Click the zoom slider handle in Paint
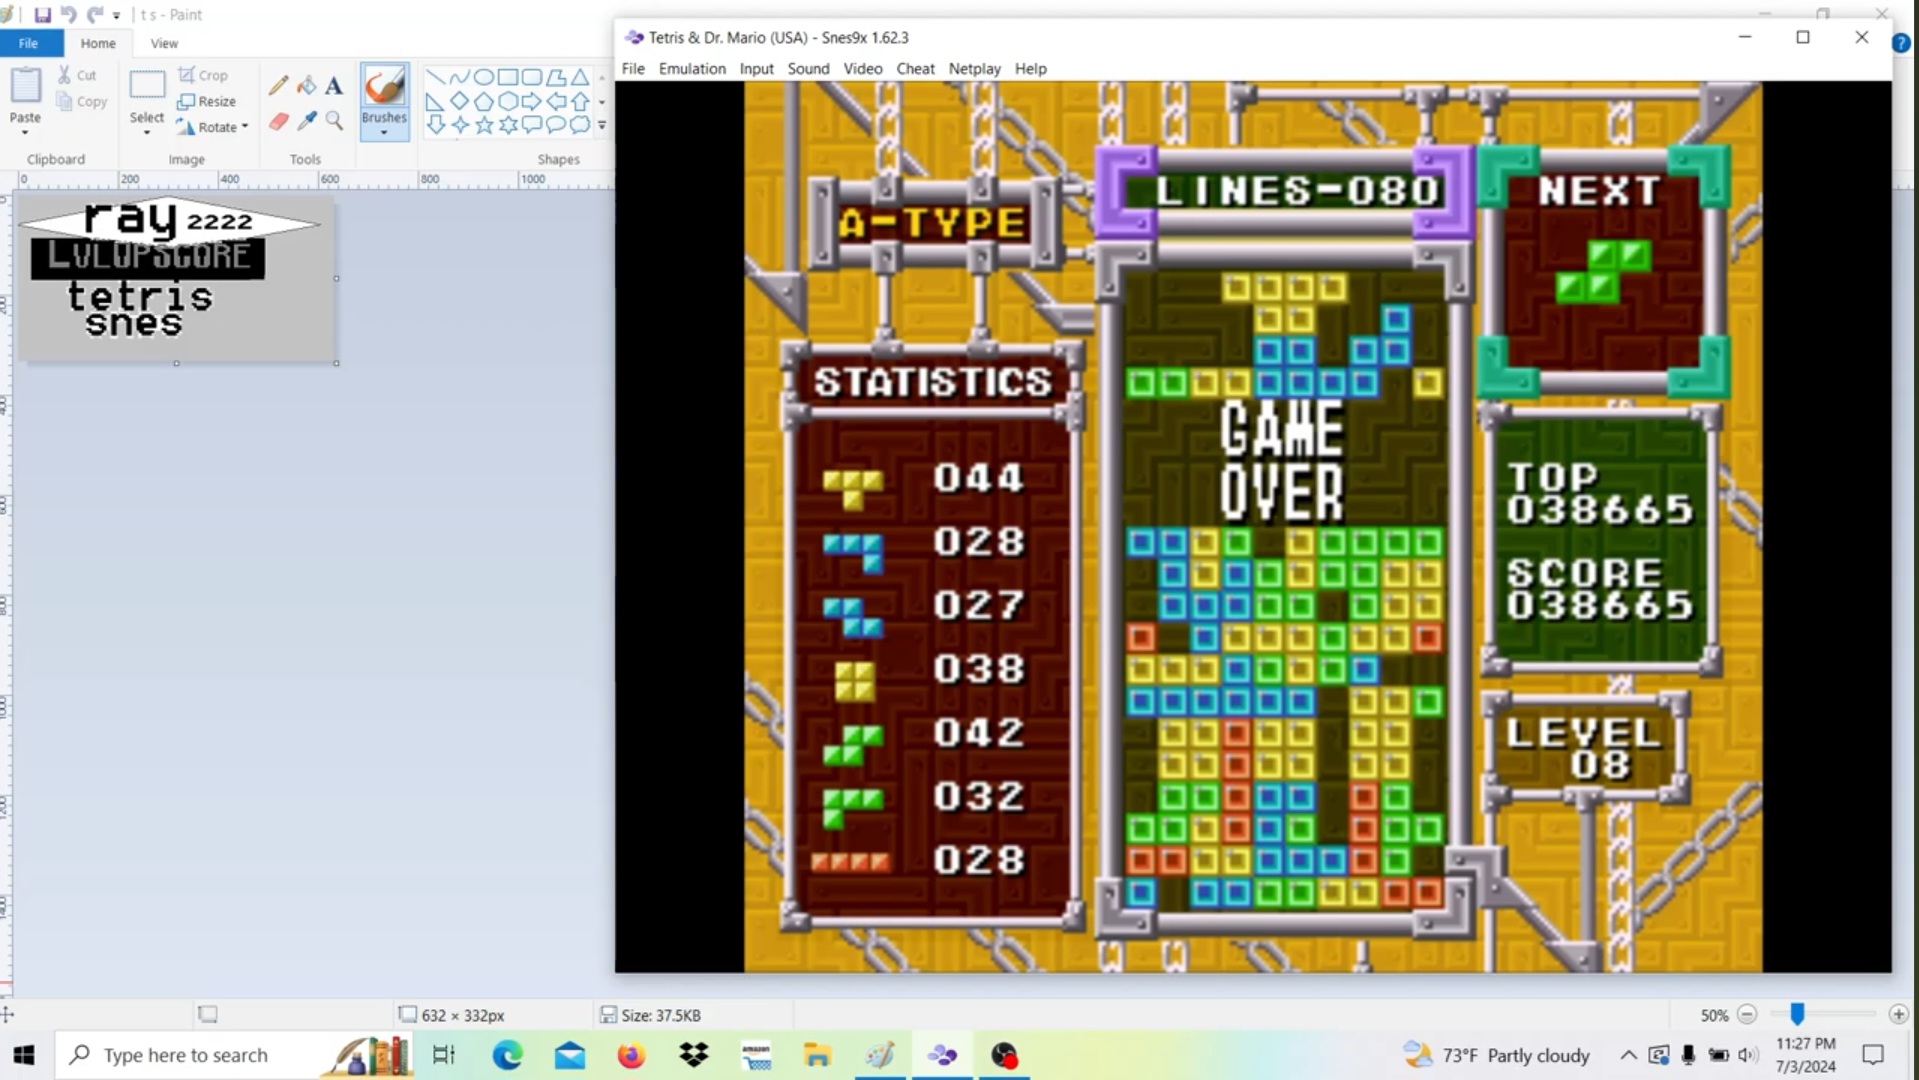 [1797, 1014]
